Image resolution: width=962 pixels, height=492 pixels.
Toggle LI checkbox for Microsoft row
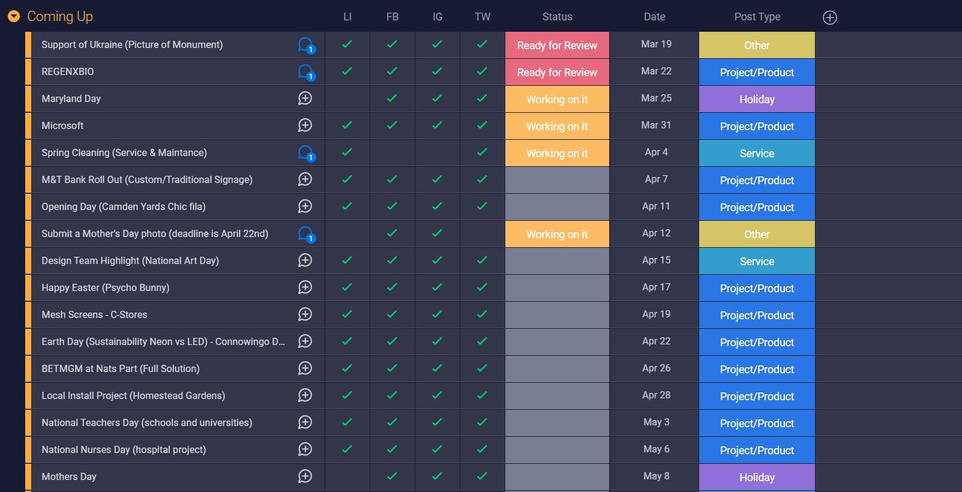click(x=347, y=126)
